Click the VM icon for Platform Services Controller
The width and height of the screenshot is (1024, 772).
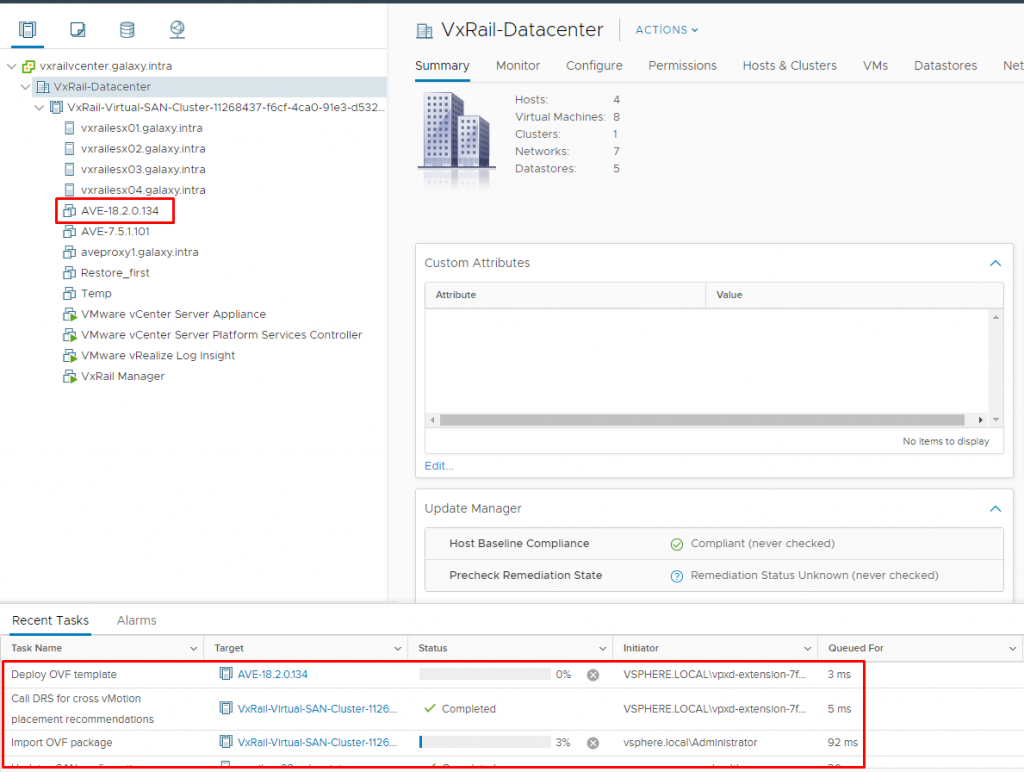click(69, 335)
